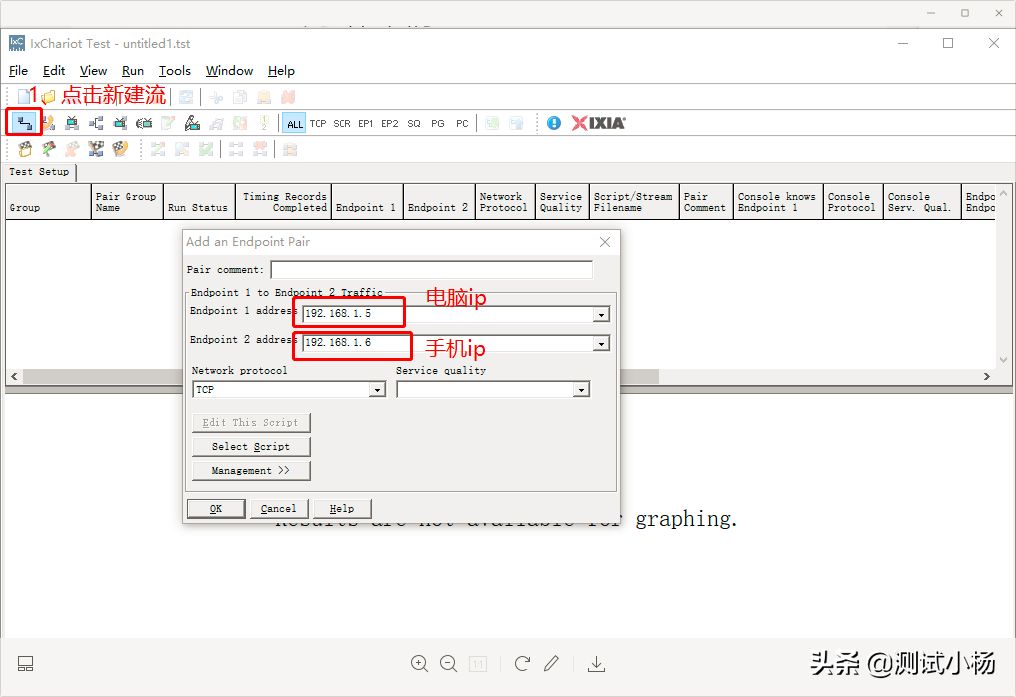Open the View menu

tap(93, 71)
